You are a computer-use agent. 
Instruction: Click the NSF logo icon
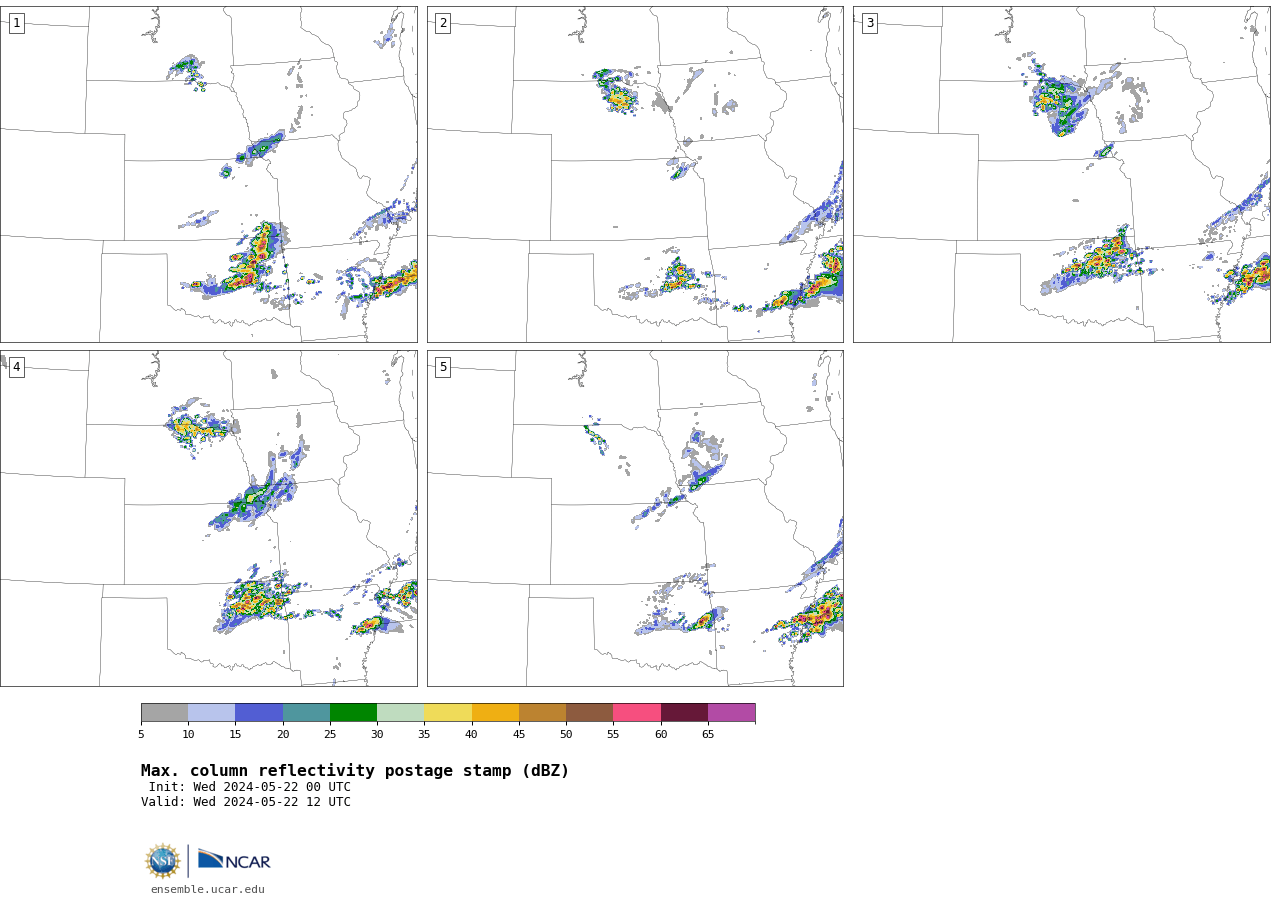click(163, 861)
